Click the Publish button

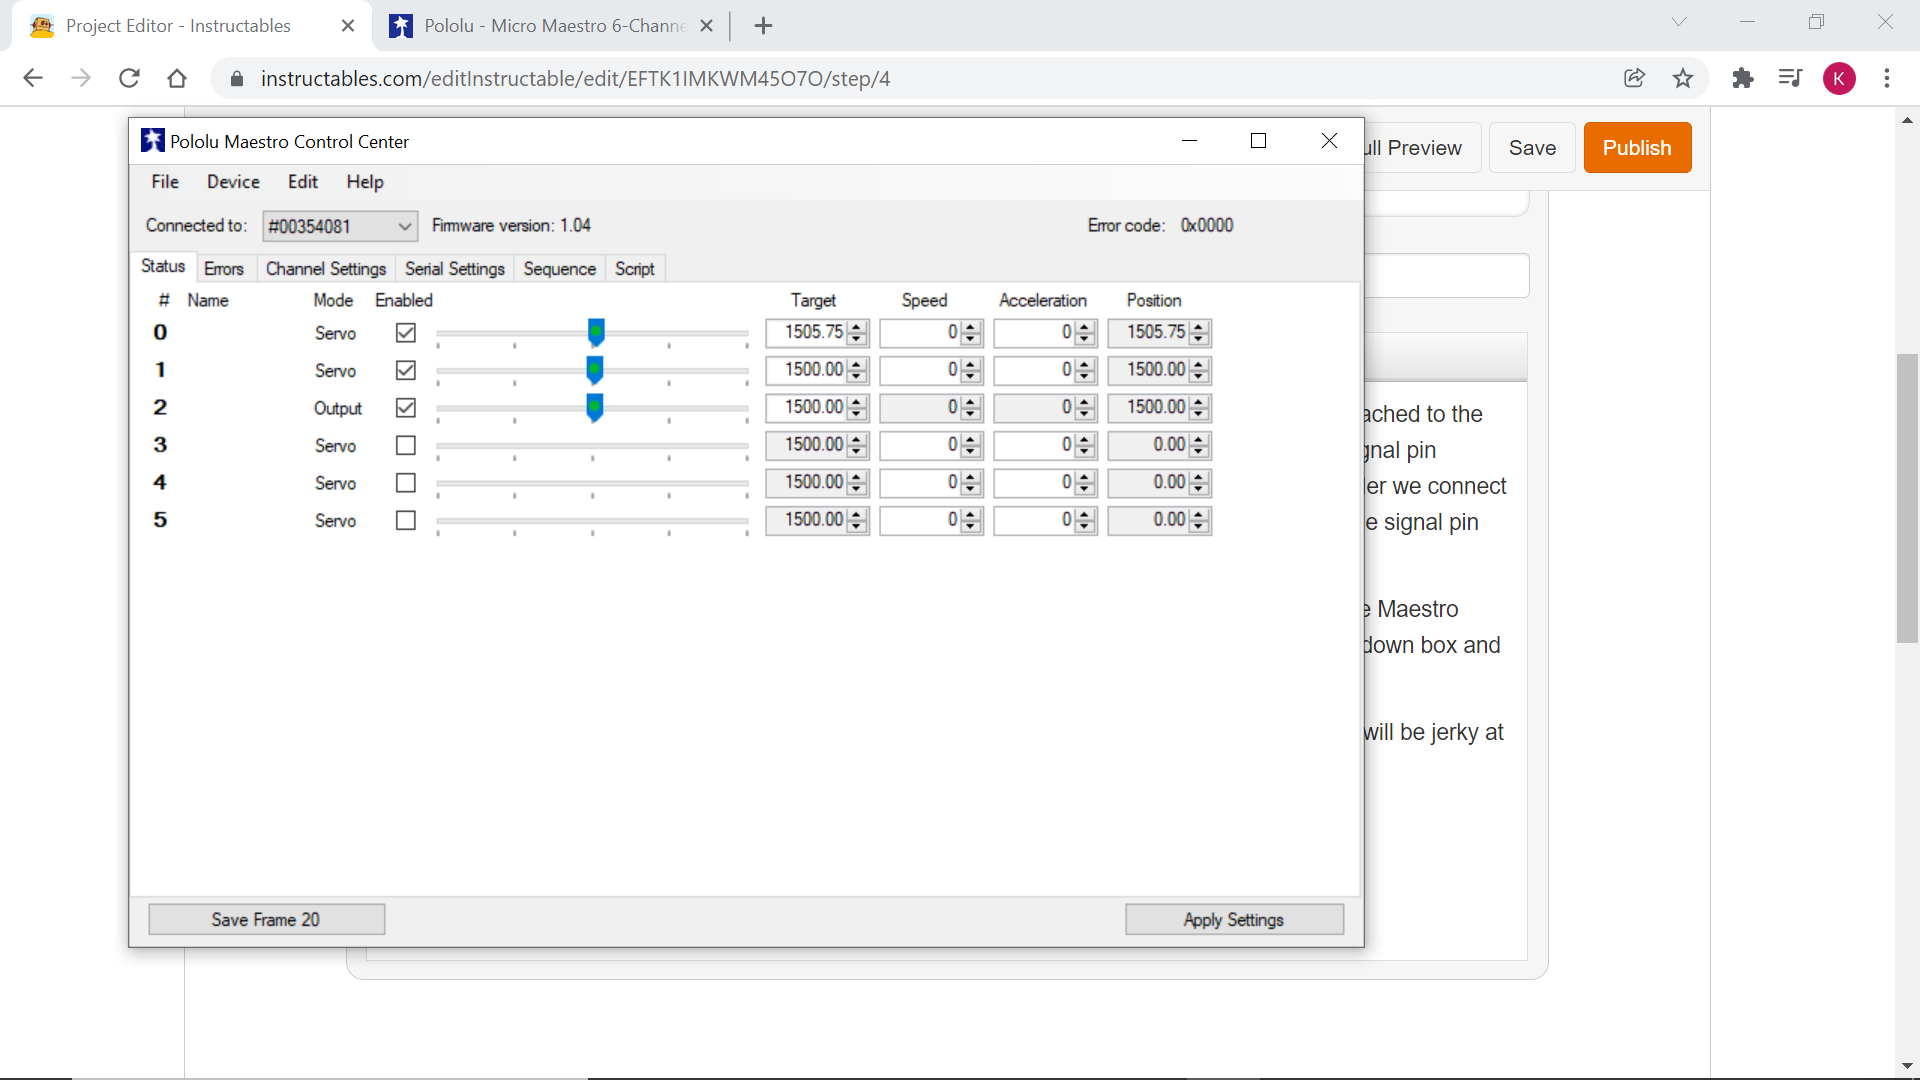click(1637, 147)
